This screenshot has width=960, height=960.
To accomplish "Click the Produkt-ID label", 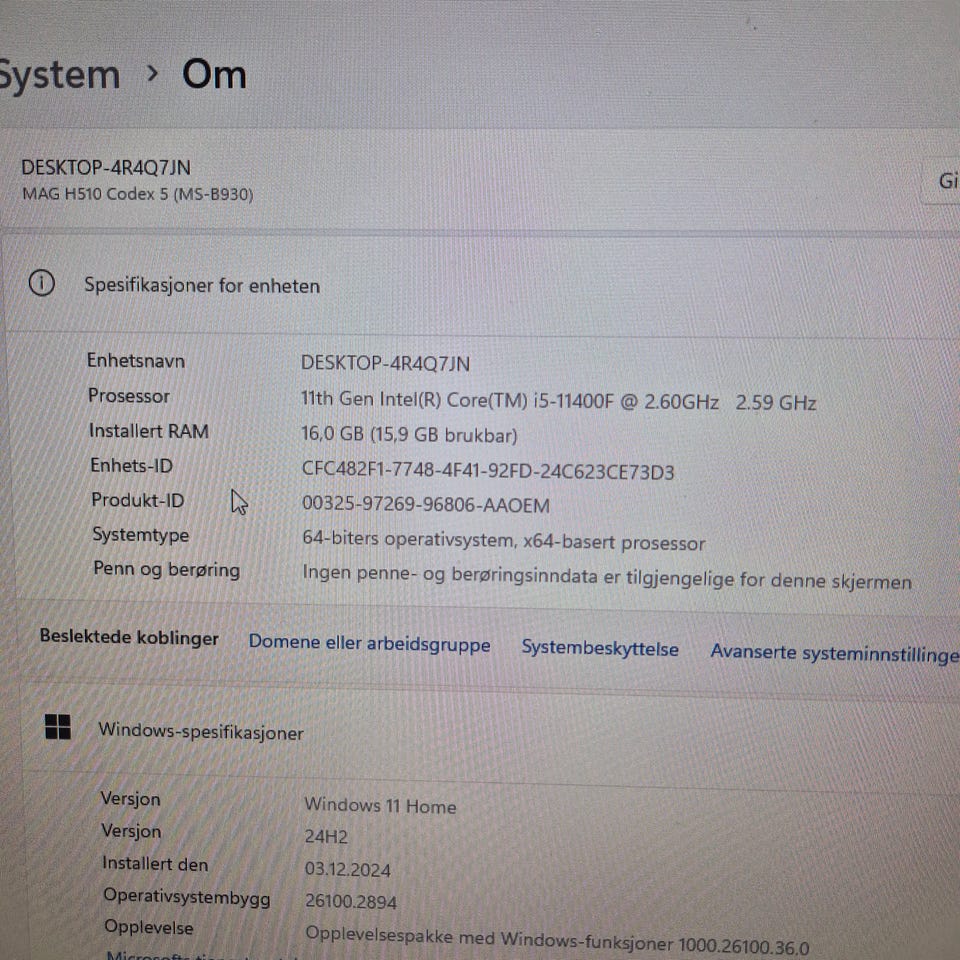I will click(137, 500).
